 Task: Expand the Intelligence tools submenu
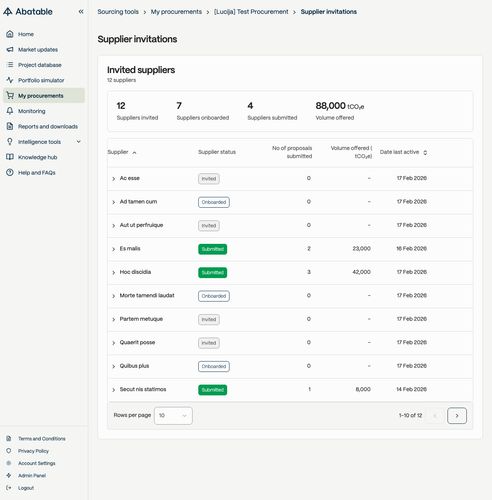tap(79, 142)
